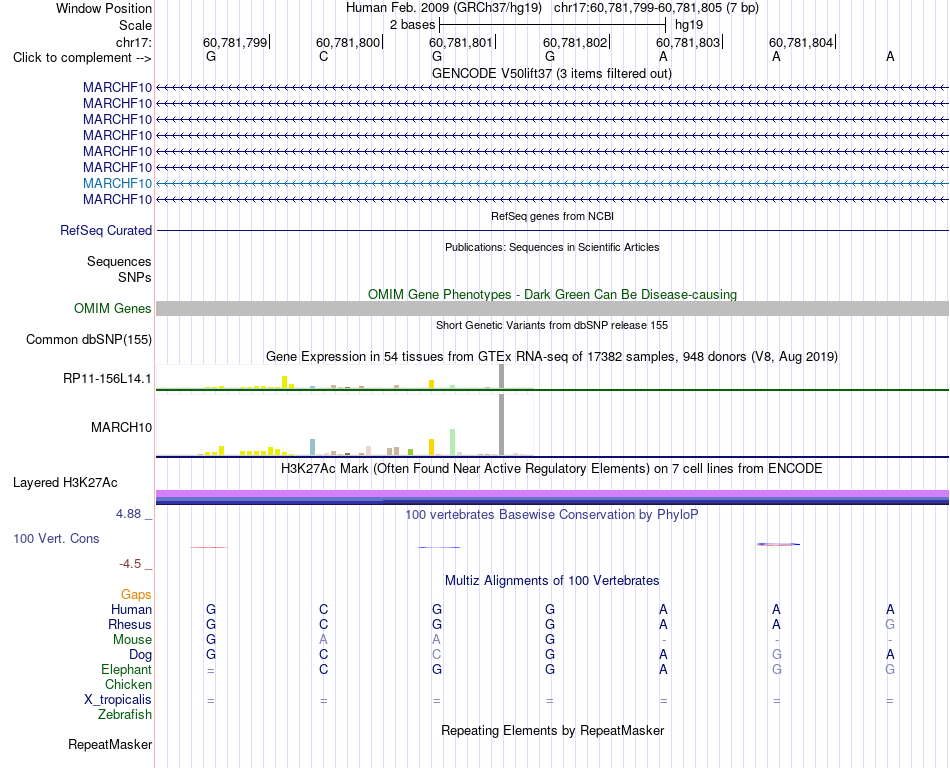Click the 60,781,803 ruler position
The width and height of the screenshot is (950, 768).
[689, 42]
